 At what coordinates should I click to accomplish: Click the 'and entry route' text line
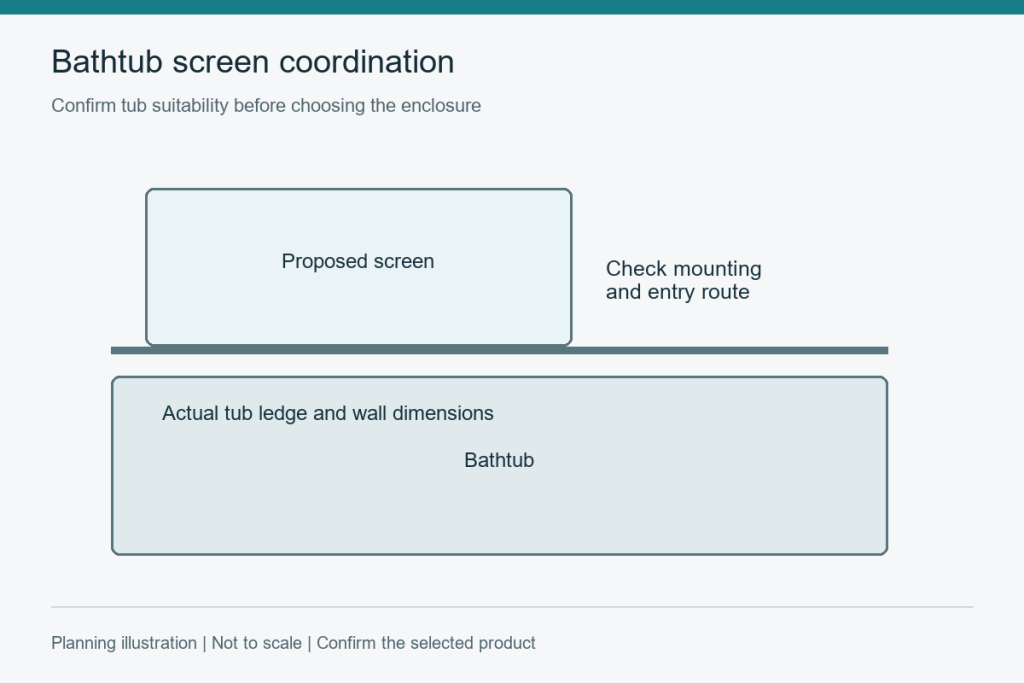coord(677,292)
